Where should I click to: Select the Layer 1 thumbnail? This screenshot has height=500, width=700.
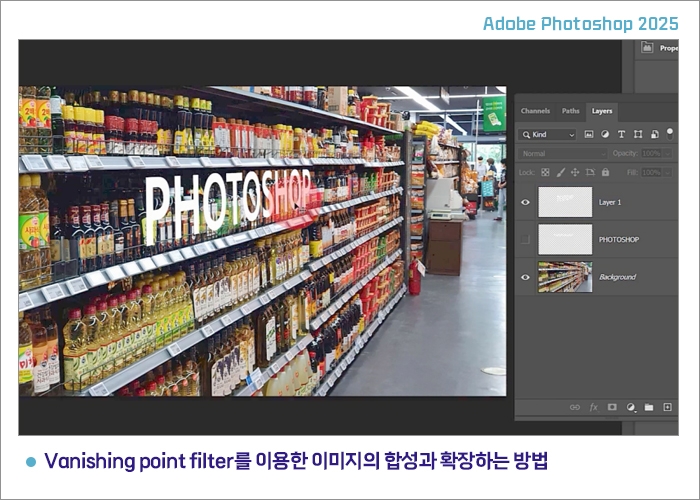(x=565, y=202)
